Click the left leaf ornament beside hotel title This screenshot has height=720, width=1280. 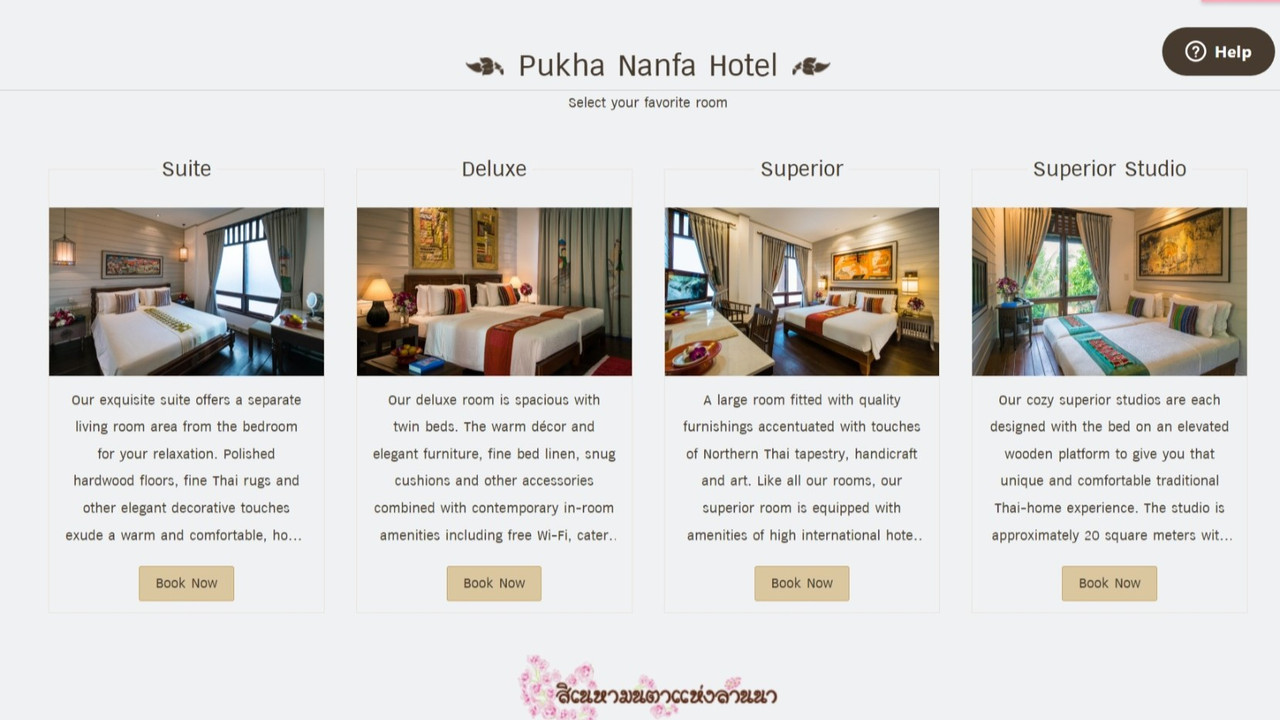pyautogui.click(x=485, y=67)
